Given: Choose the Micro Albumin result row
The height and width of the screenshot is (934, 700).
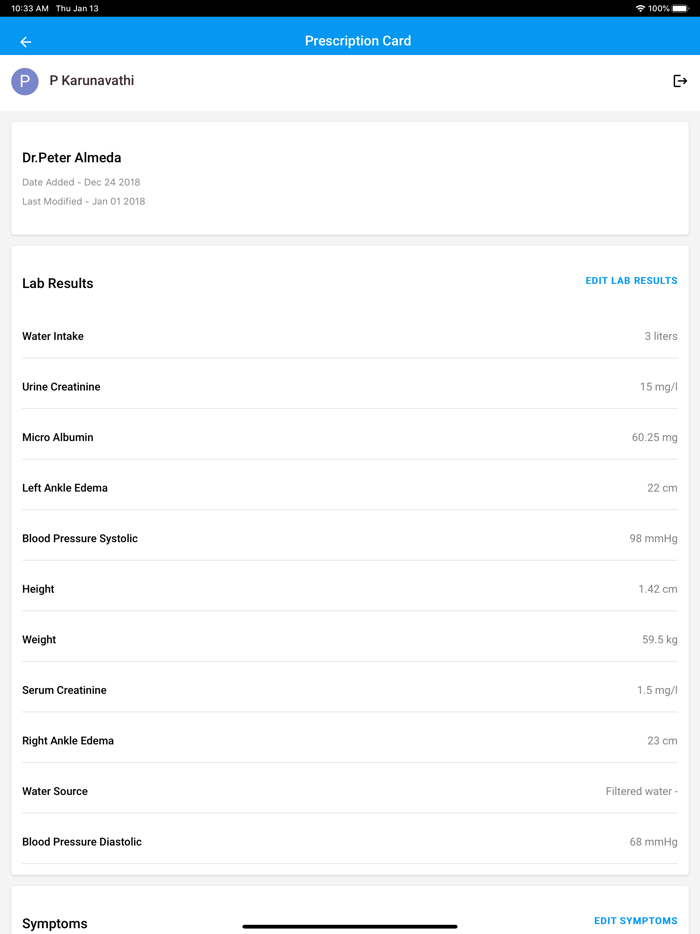Looking at the screenshot, I should [x=349, y=437].
